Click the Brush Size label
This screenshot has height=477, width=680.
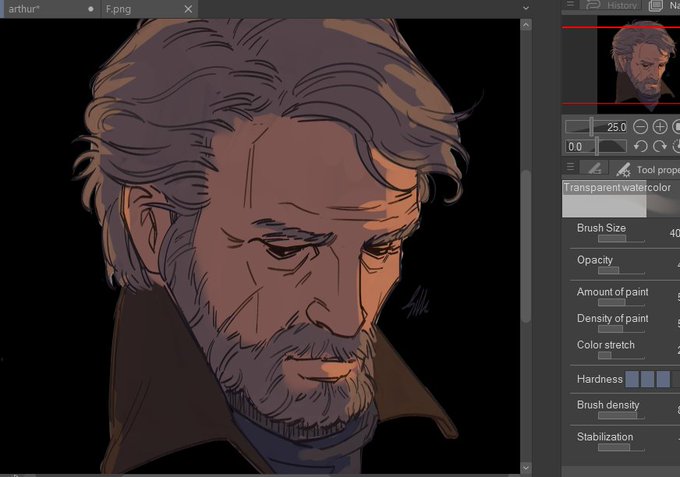pos(601,228)
